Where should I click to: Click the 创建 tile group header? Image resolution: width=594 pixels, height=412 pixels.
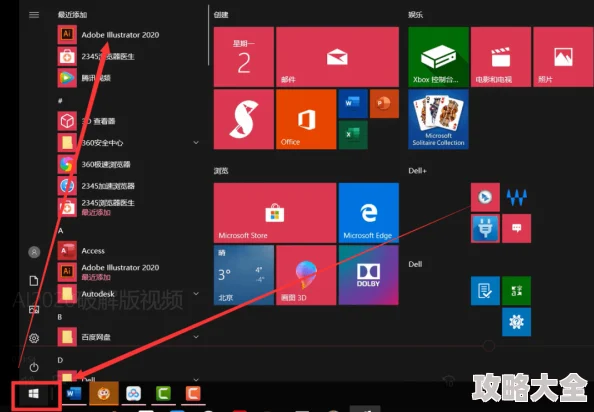[221, 15]
